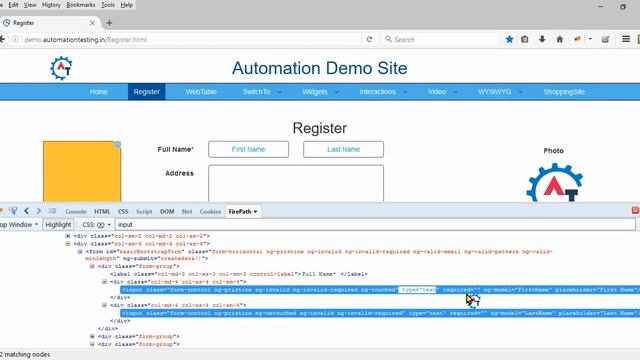Switch to the Firebug HTML tab
The height and width of the screenshot is (360, 640).
coord(102,211)
